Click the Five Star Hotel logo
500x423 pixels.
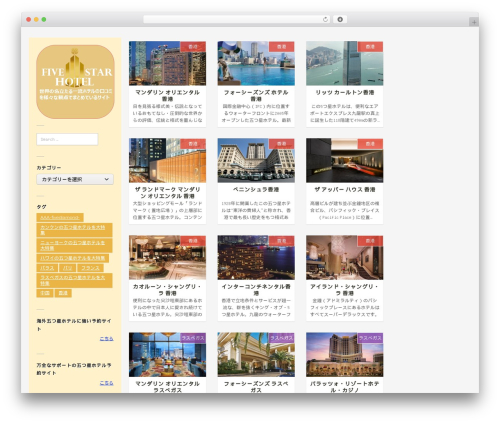[x=75, y=82]
